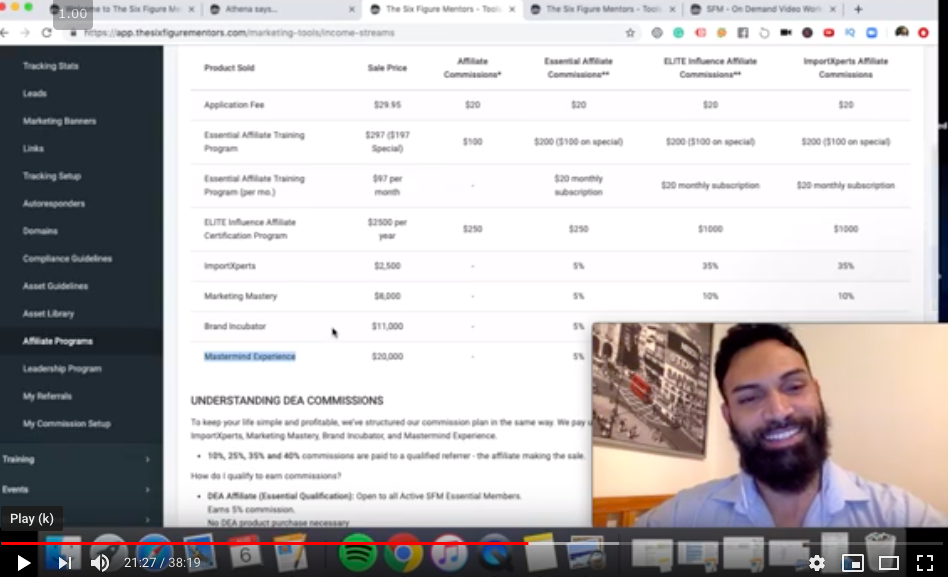The height and width of the screenshot is (577, 948).
Task: Open a new browser tab
Action: (x=858, y=9)
